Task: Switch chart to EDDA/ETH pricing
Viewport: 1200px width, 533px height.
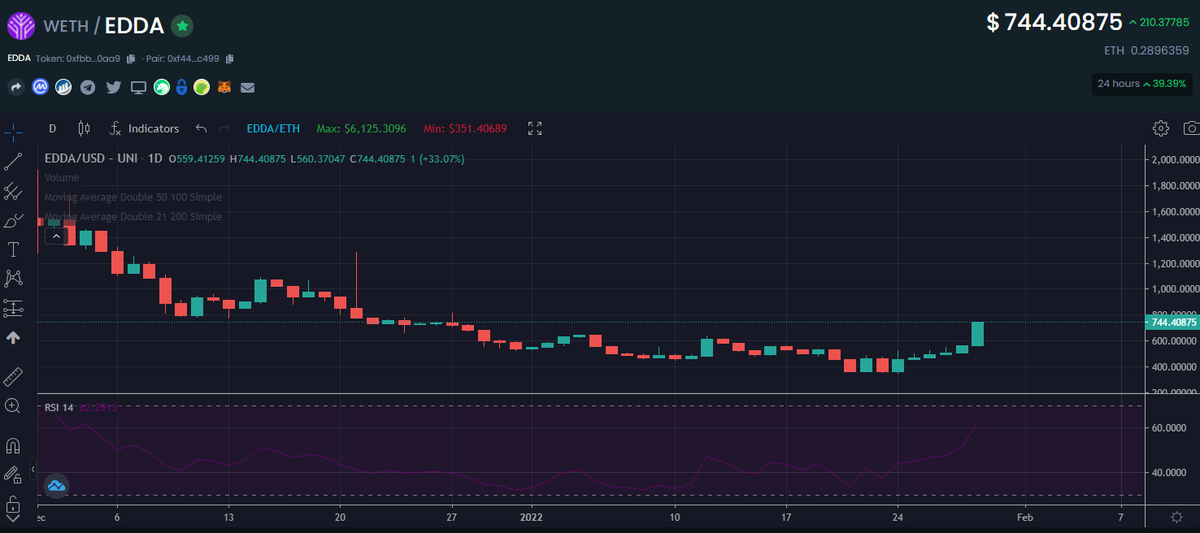Action: (273, 128)
